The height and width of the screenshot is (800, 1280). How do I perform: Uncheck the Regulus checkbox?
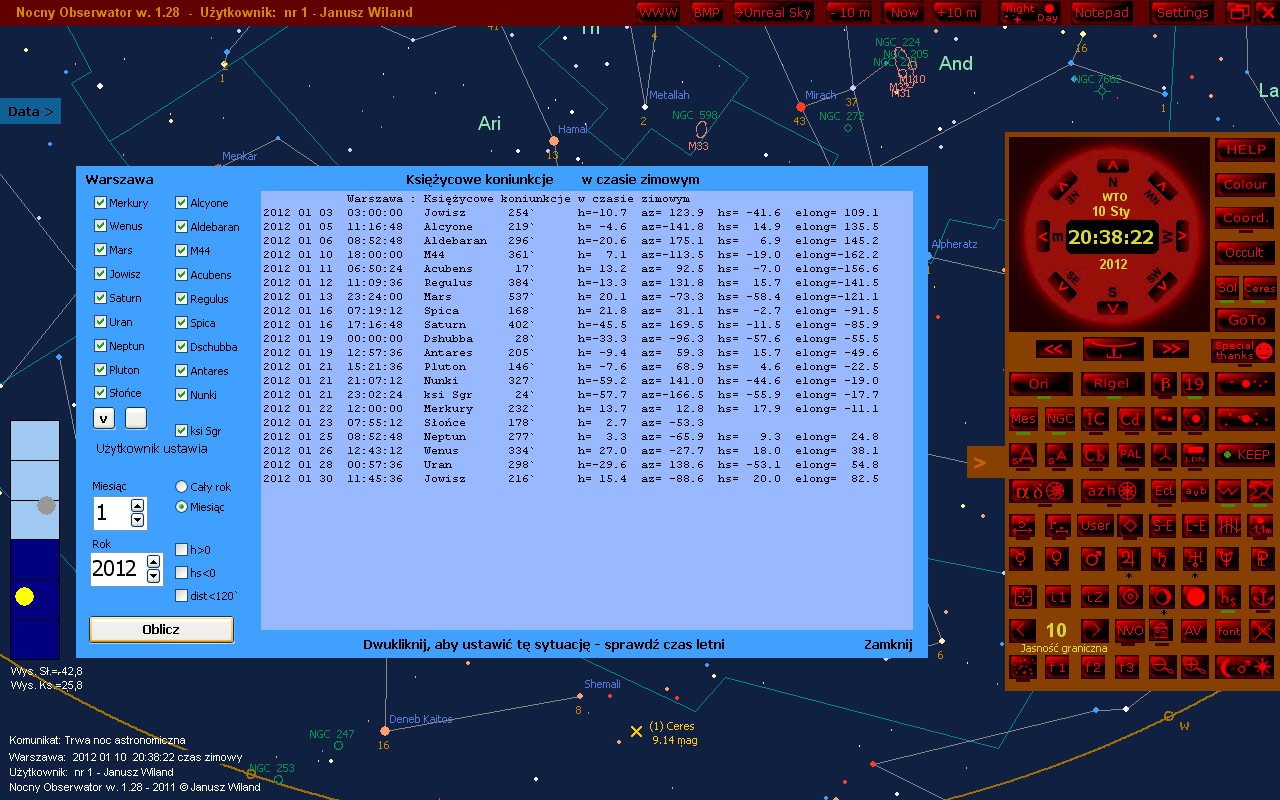(x=181, y=298)
